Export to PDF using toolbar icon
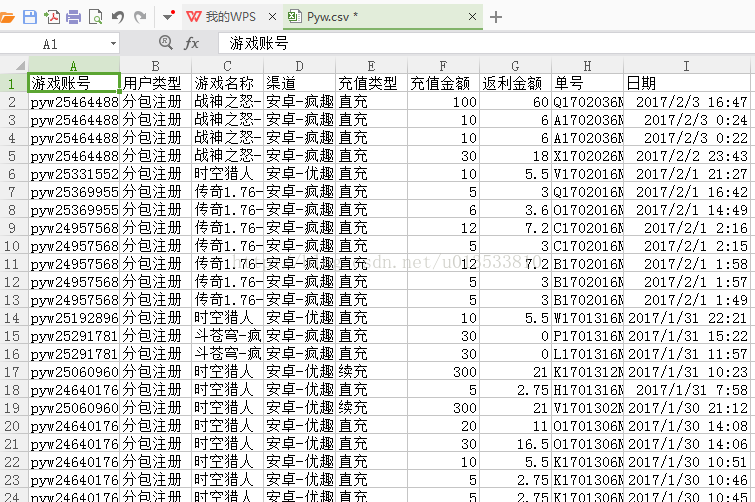This screenshot has width=755, height=502. [52, 17]
